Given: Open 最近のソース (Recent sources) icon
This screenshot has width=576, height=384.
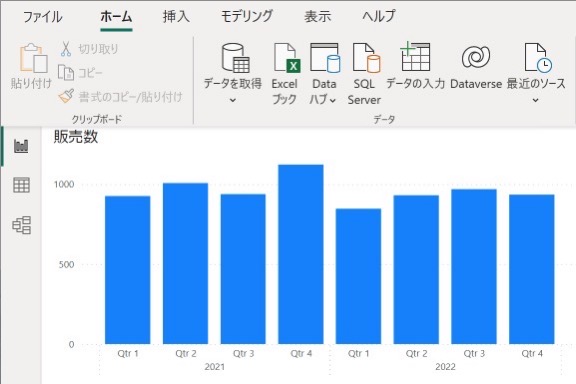Looking at the screenshot, I should point(538,57).
